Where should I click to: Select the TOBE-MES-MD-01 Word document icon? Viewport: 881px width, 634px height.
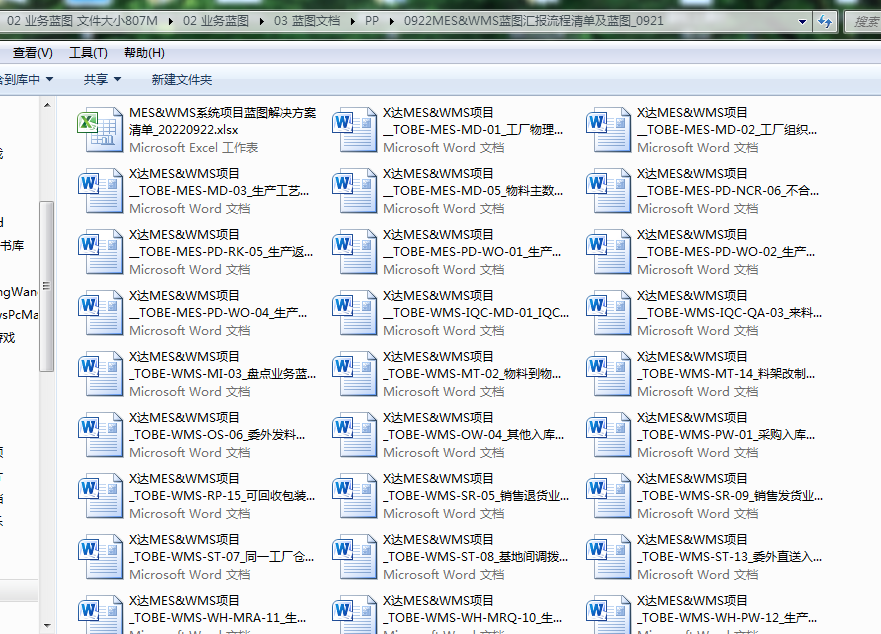pyautogui.click(x=354, y=130)
